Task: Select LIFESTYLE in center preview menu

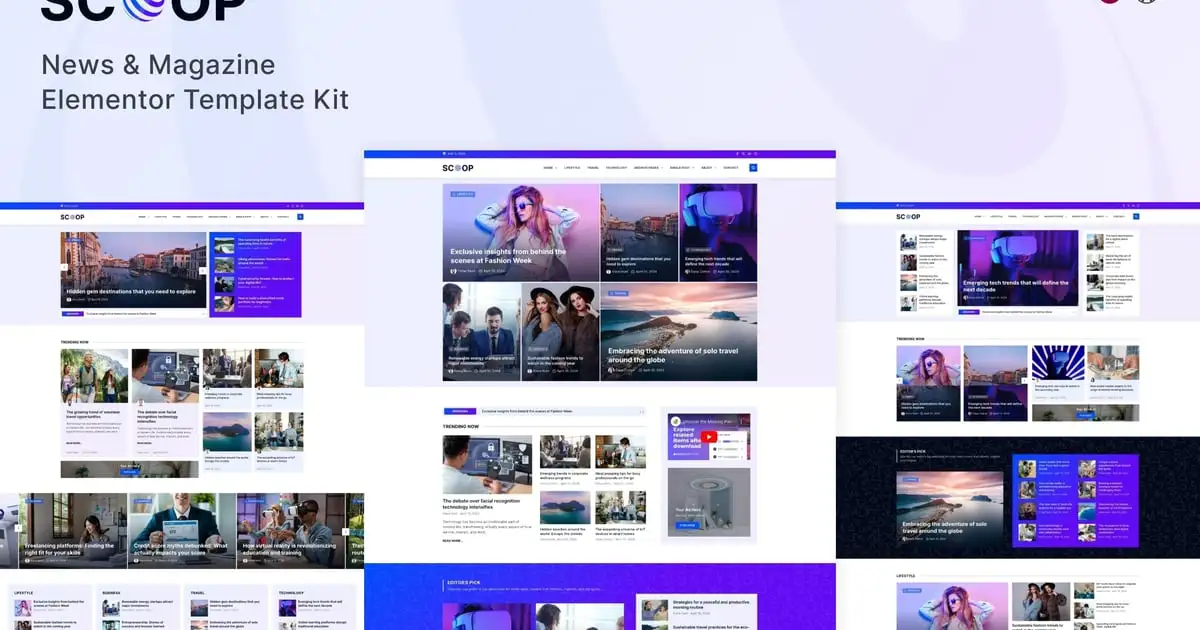Action: [572, 168]
